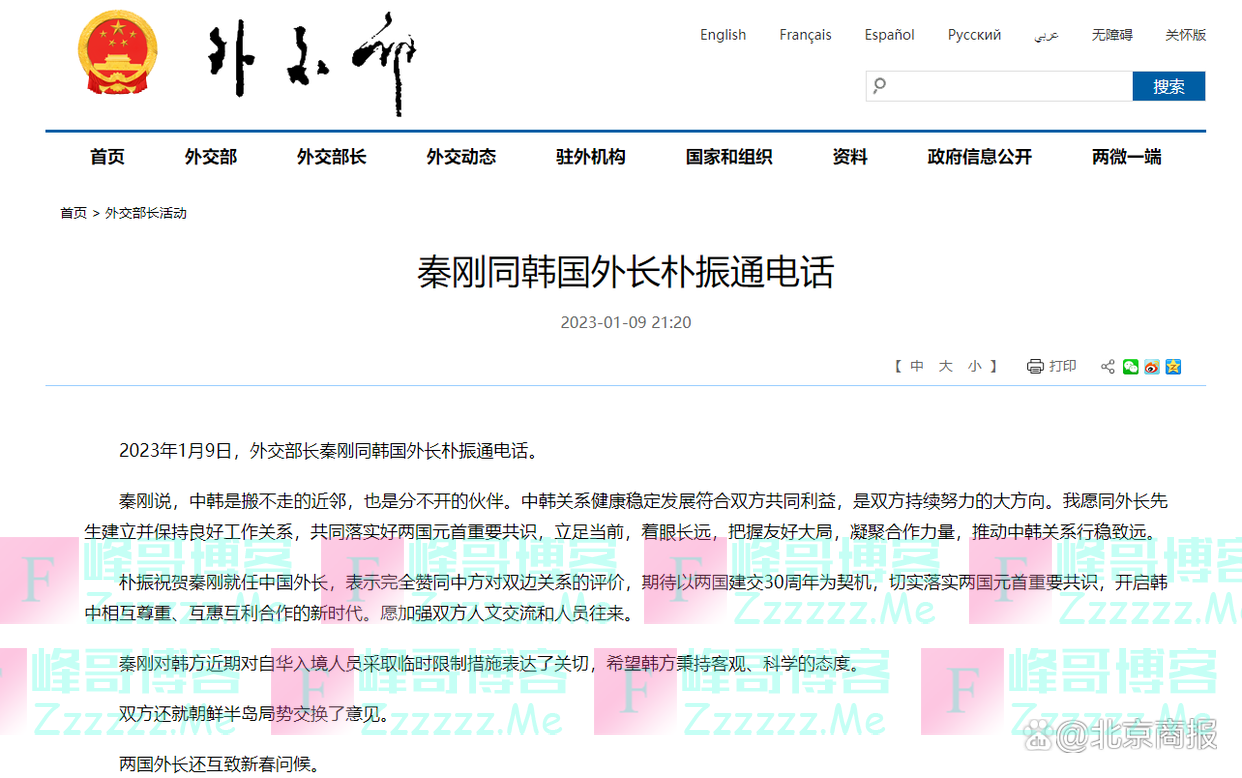Image resolution: width=1242 pixels, height=778 pixels.
Task: Share article to Sina Weibo
Action: [x=1152, y=367]
